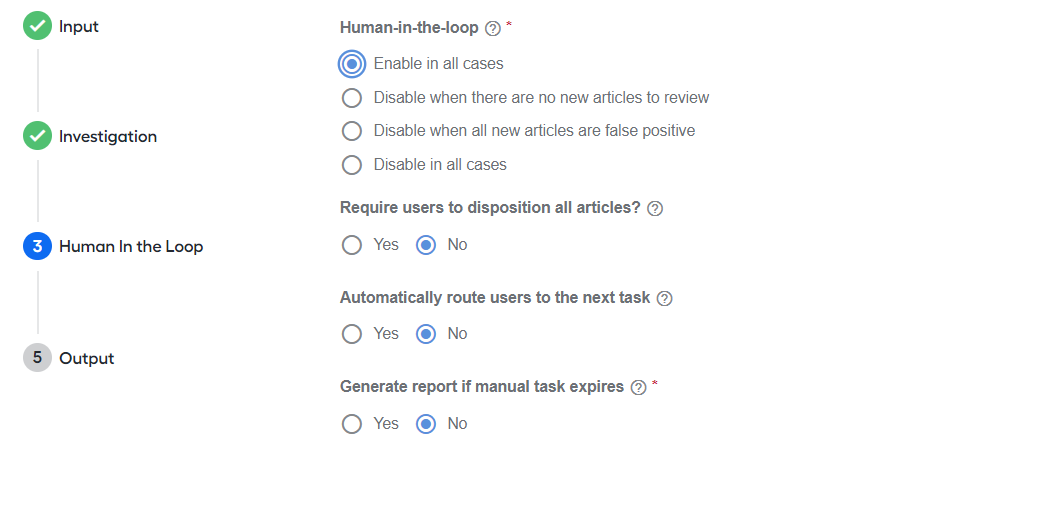Click the gray step 5 Output circle
1047x507 pixels.
point(37,357)
